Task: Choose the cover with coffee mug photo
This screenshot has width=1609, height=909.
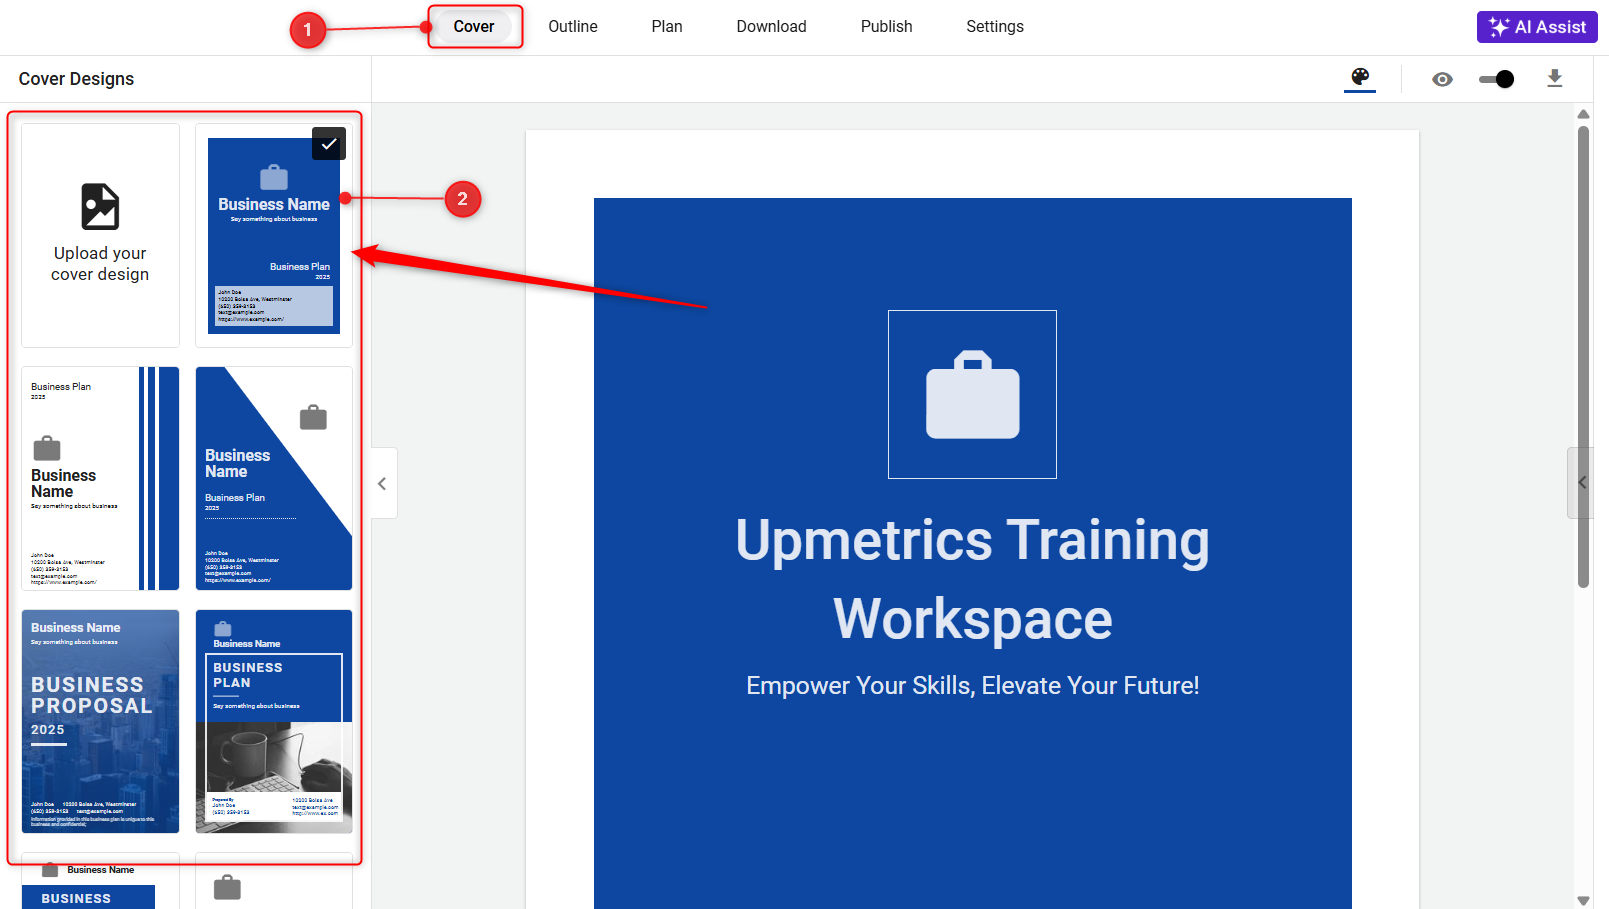Action: 274,721
